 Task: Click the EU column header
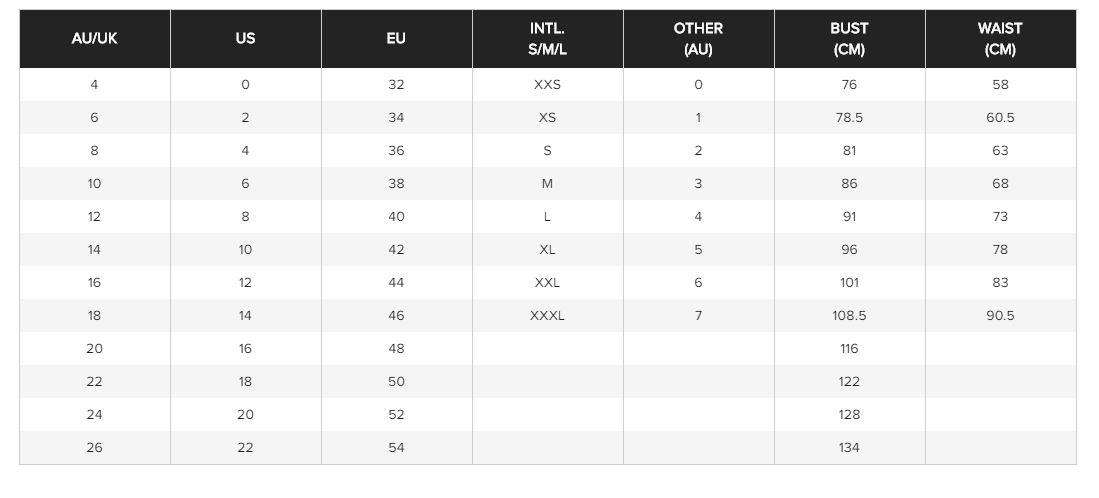click(397, 39)
